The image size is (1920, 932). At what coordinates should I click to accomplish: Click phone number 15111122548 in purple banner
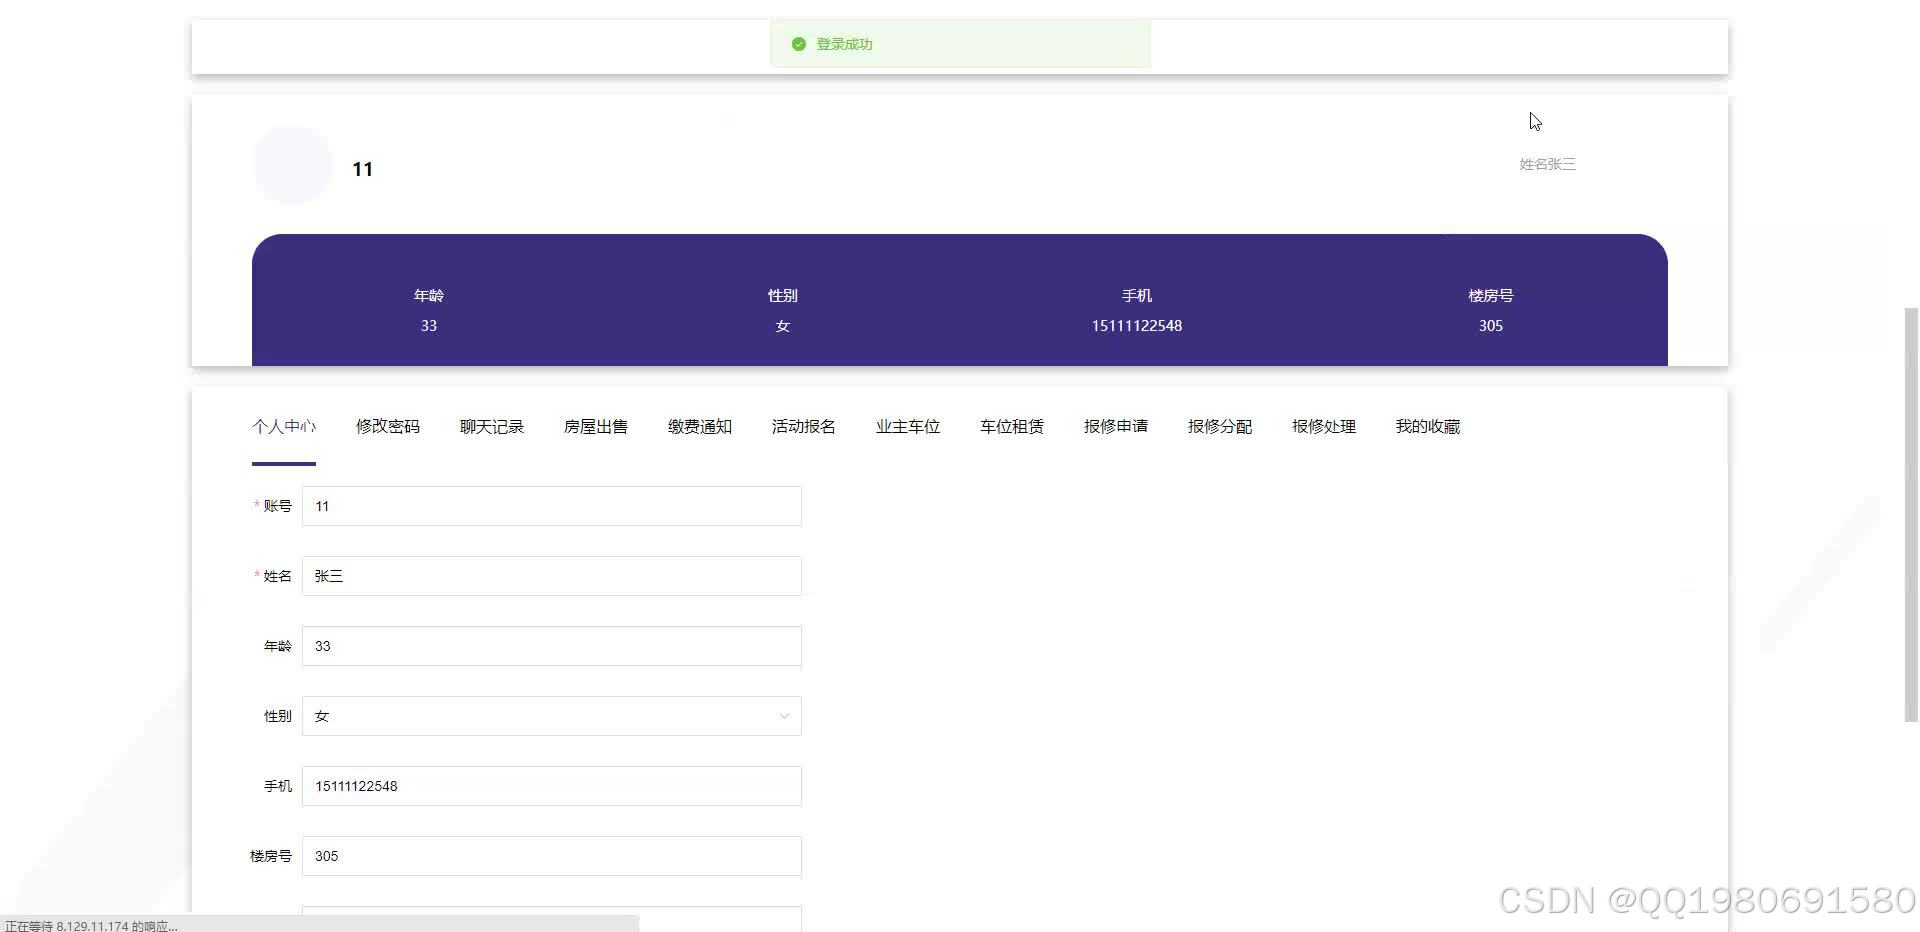[1137, 326]
